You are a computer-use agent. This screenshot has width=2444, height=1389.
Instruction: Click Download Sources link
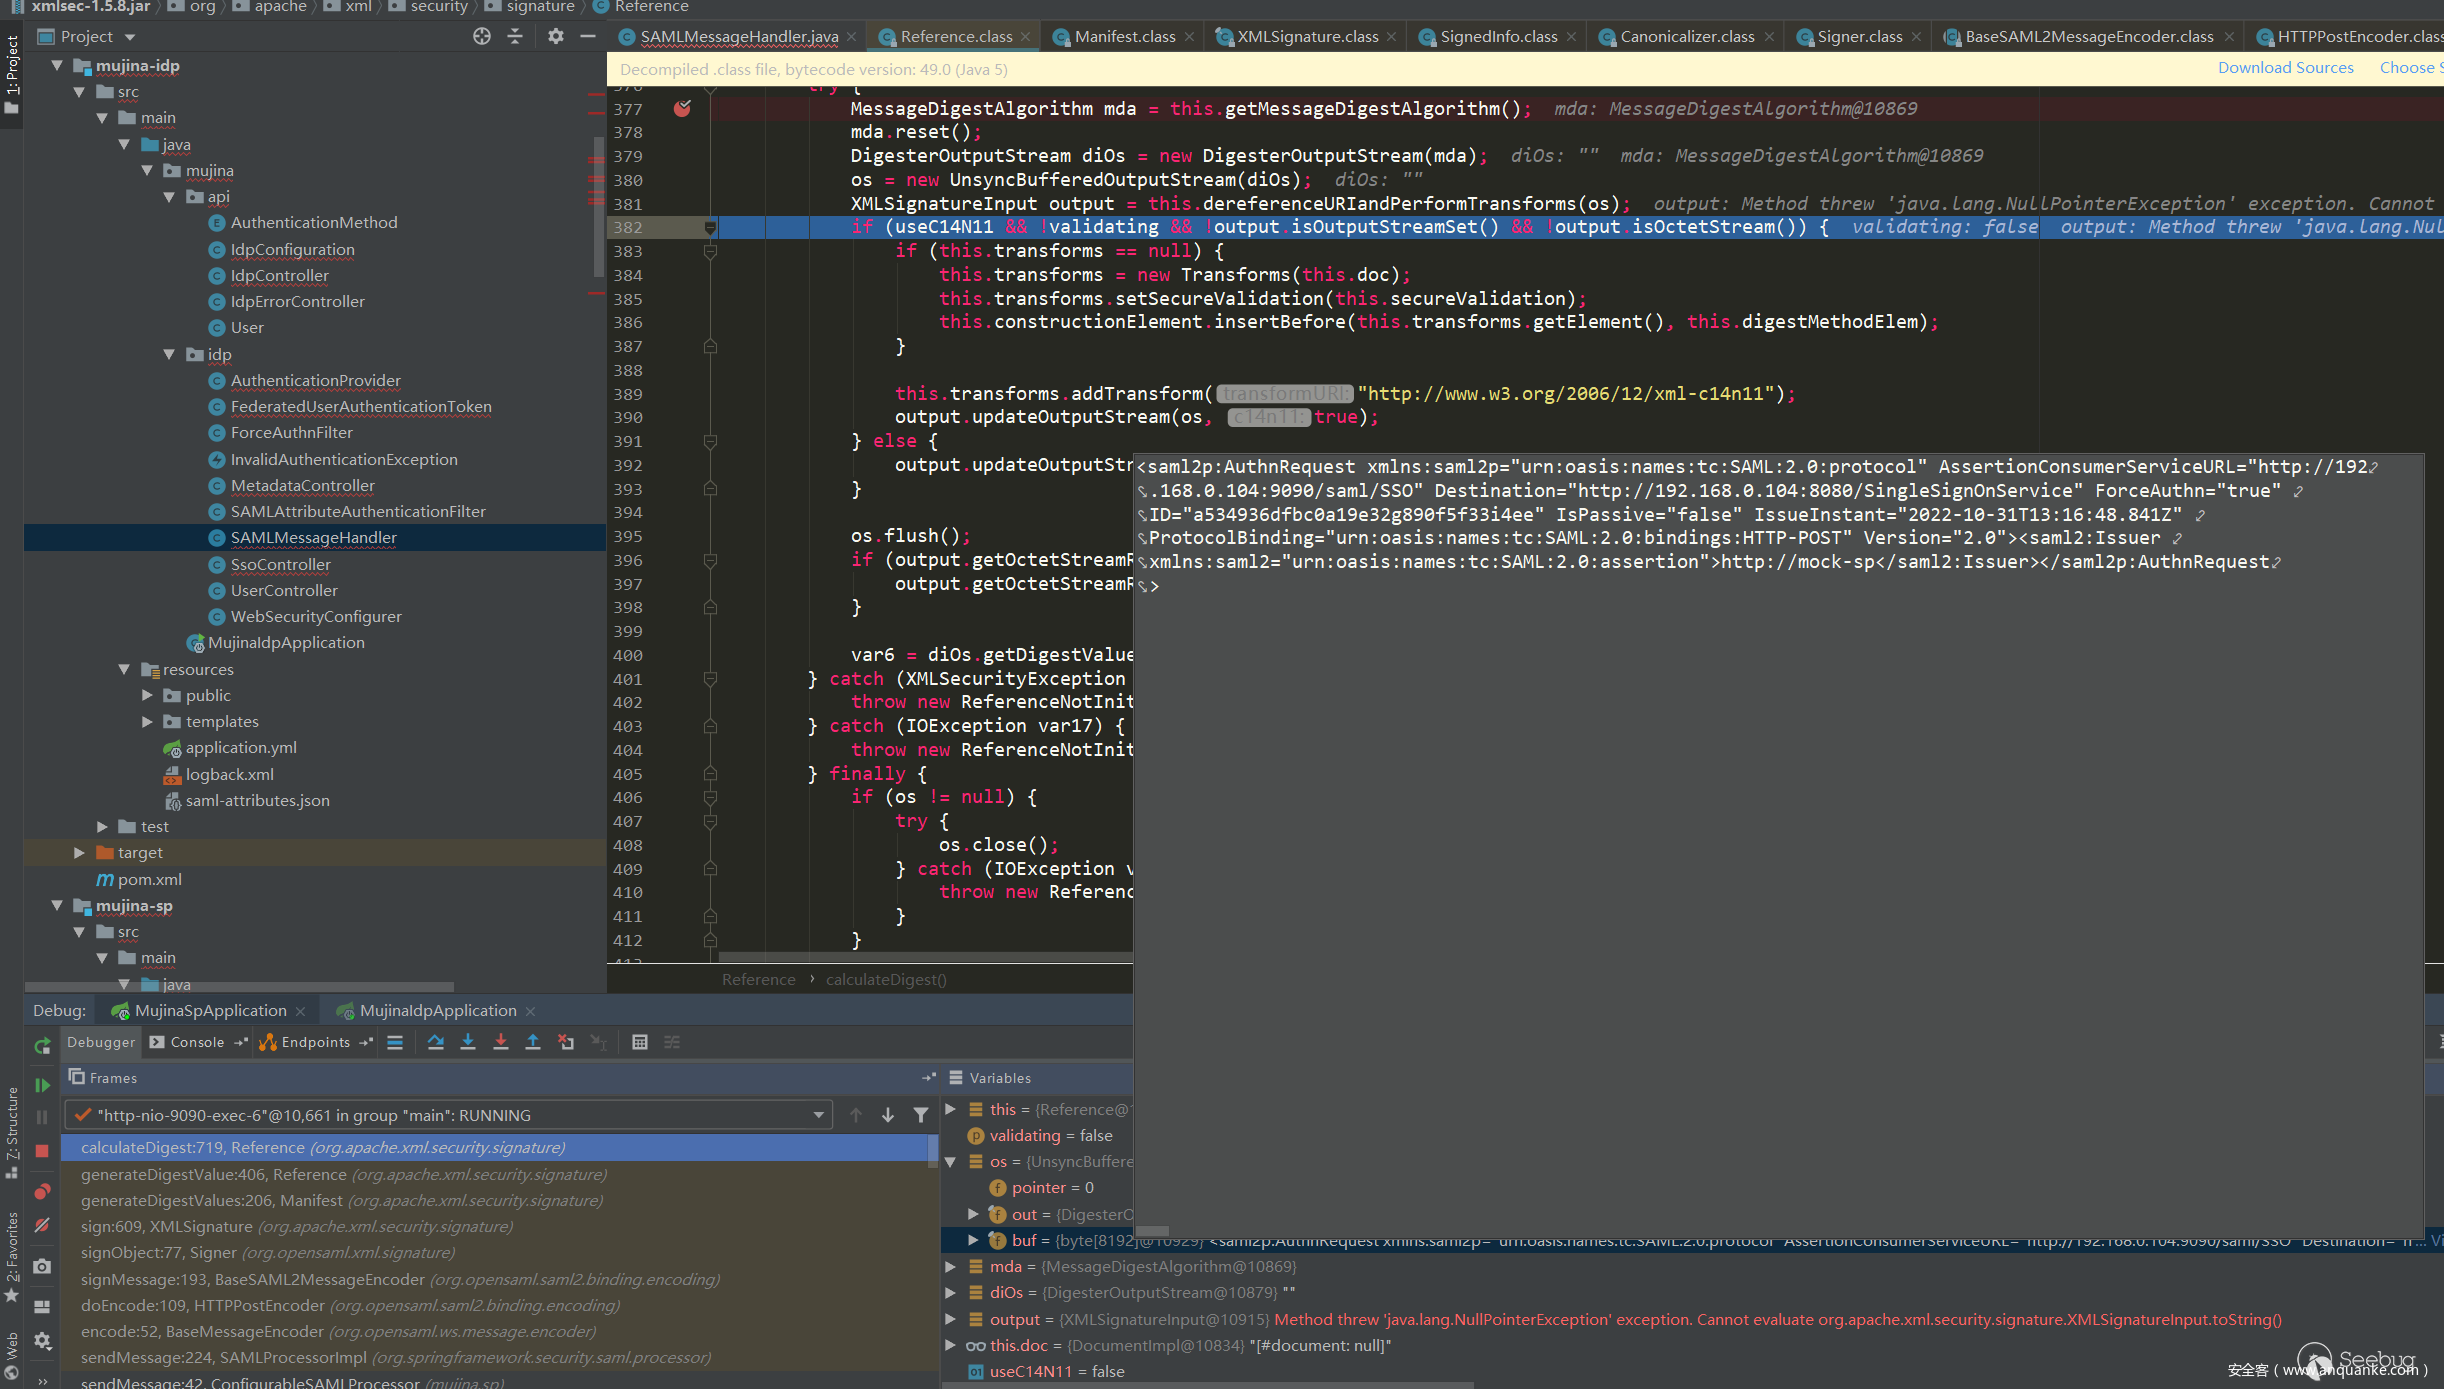[2285, 68]
